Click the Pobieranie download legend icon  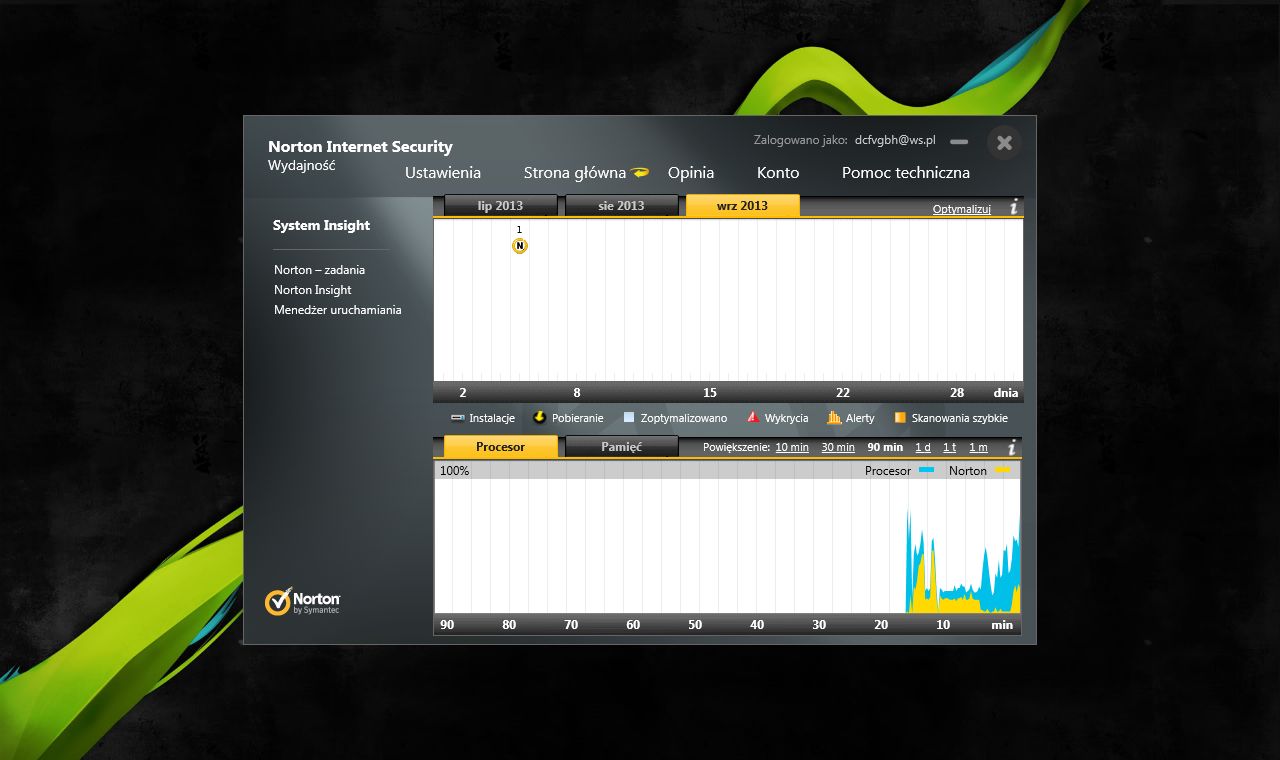coord(540,418)
